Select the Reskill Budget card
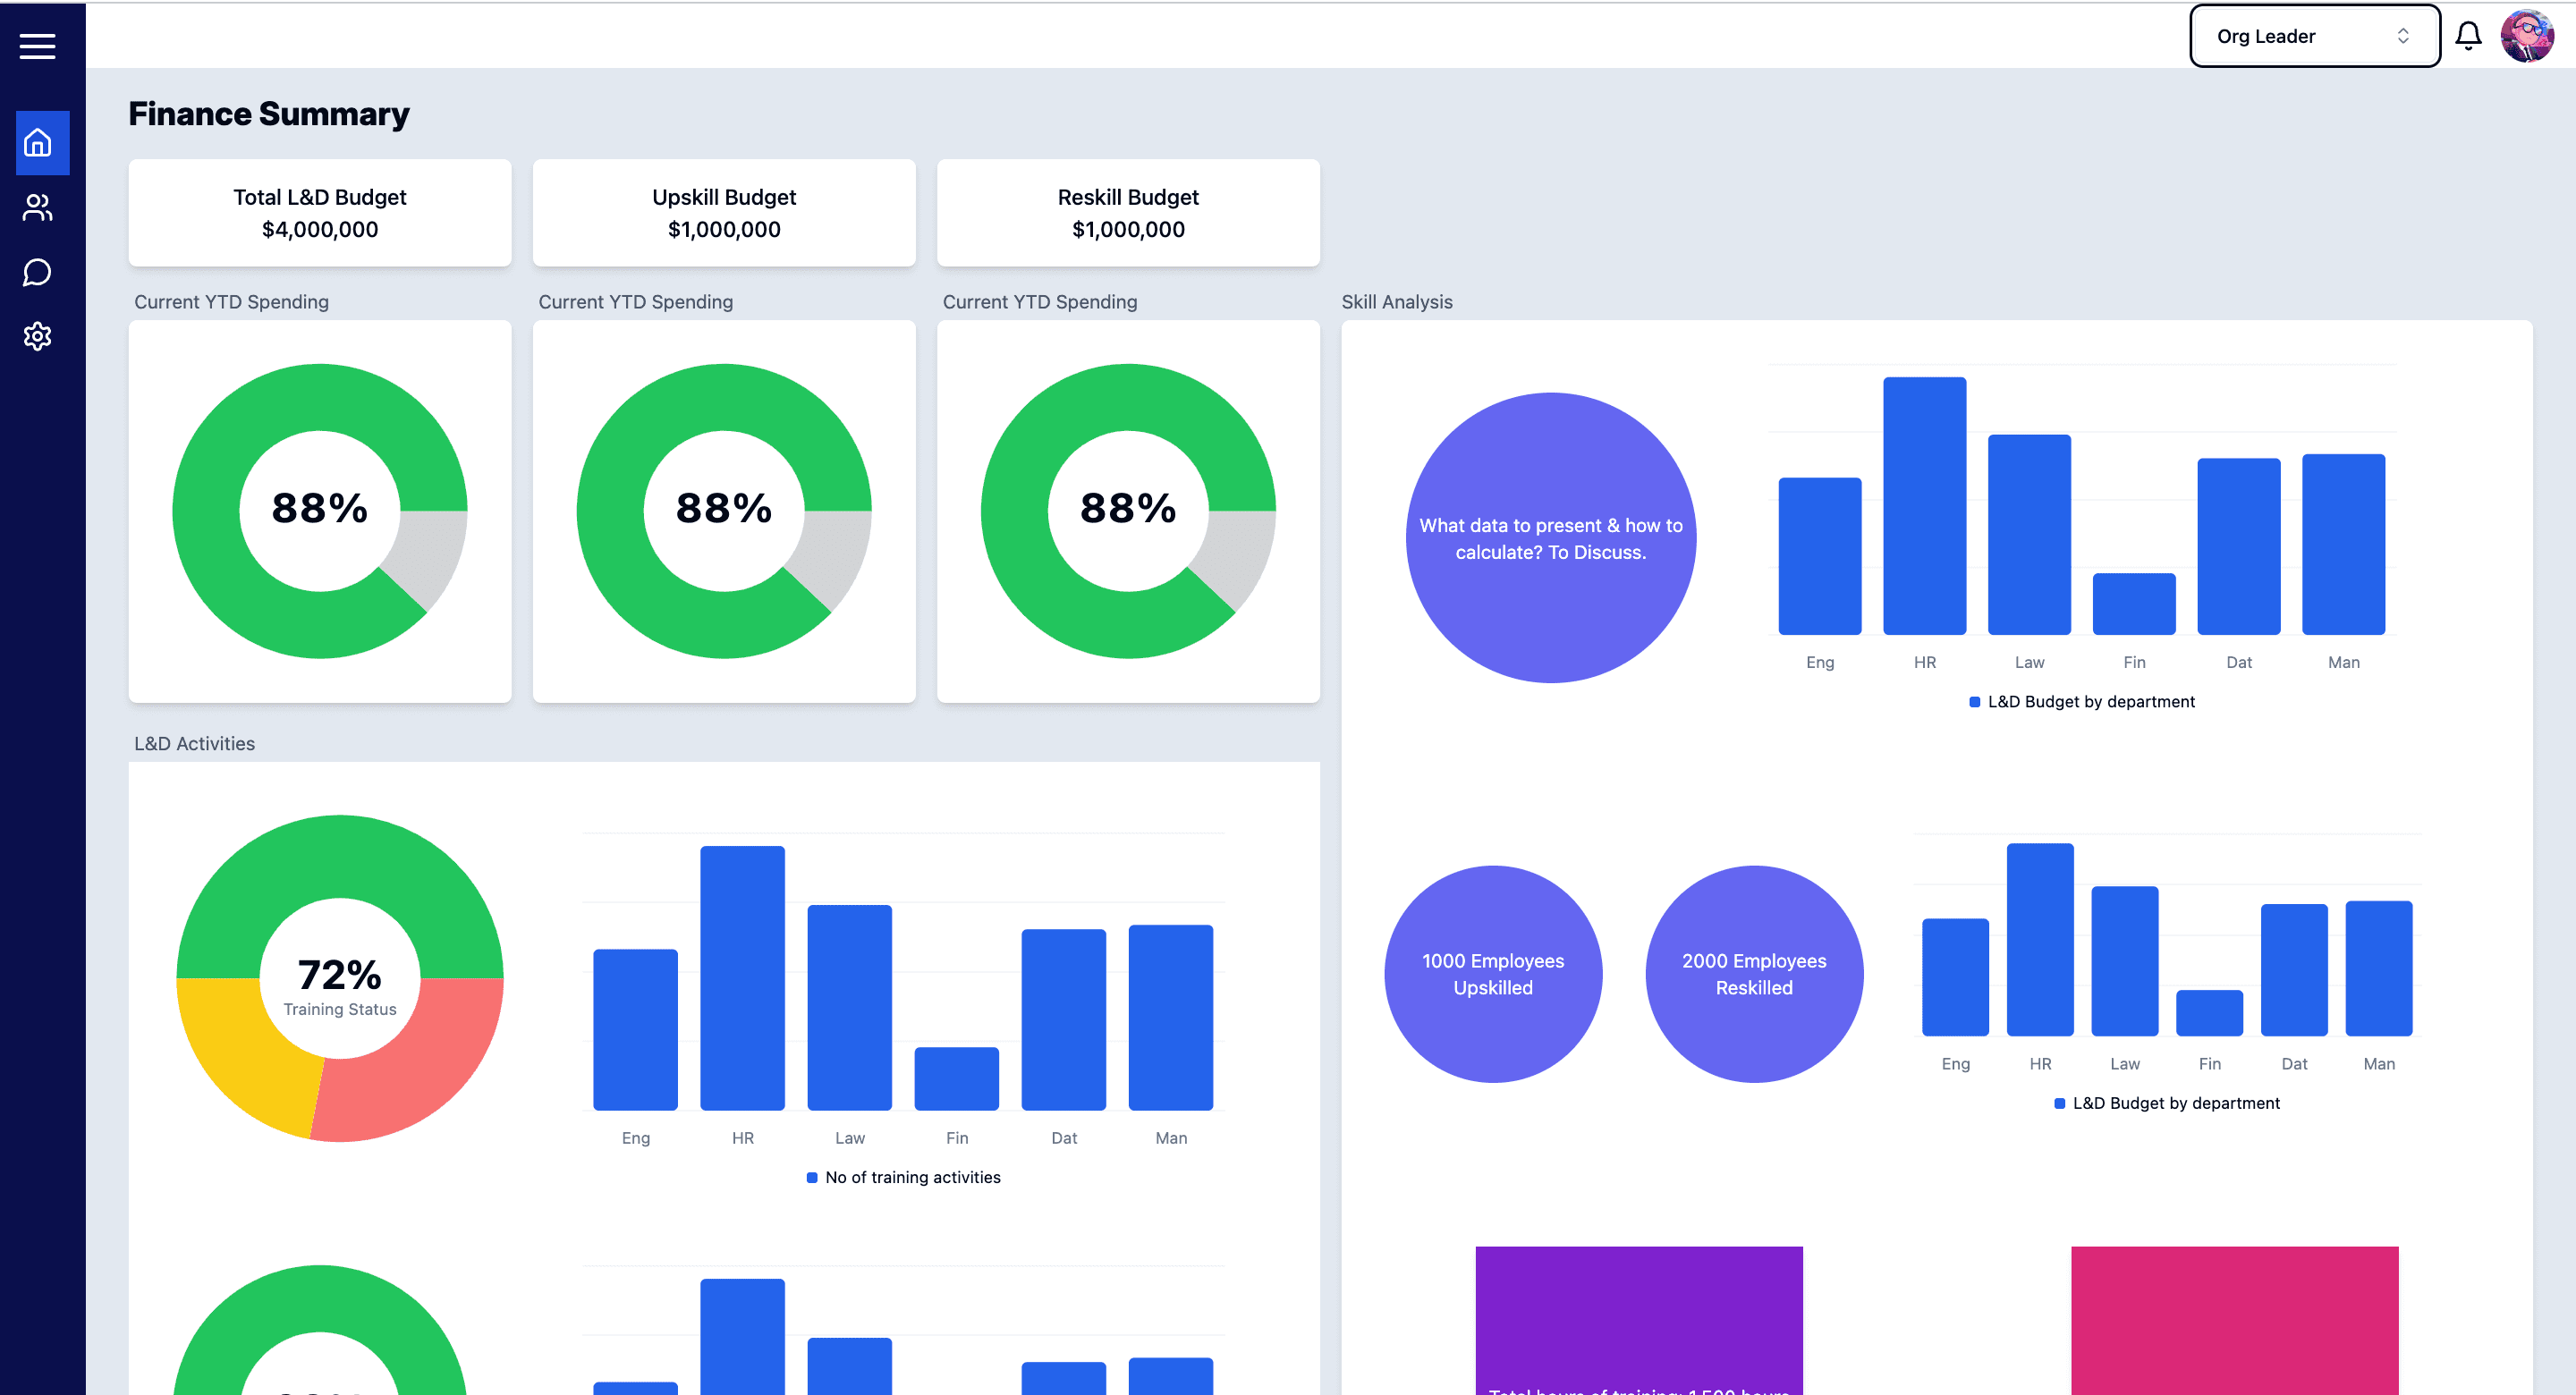 [x=1128, y=212]
